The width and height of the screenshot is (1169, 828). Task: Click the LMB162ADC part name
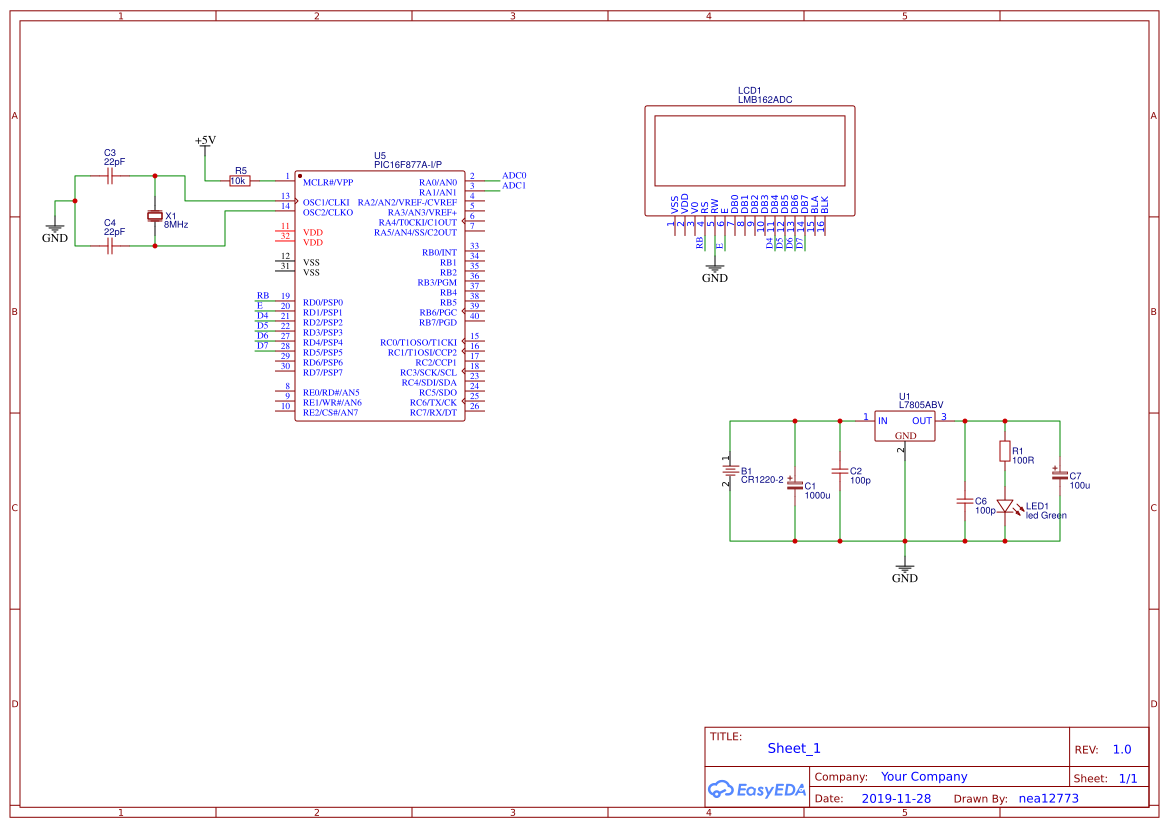pos(765,100)
